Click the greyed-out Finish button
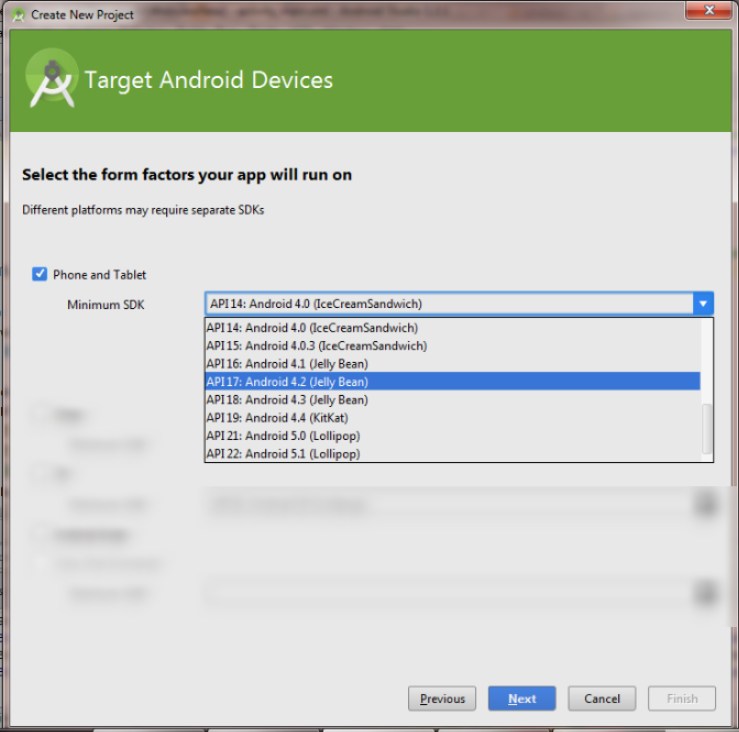This screenshot has height=732, width=739. point(682,698)
